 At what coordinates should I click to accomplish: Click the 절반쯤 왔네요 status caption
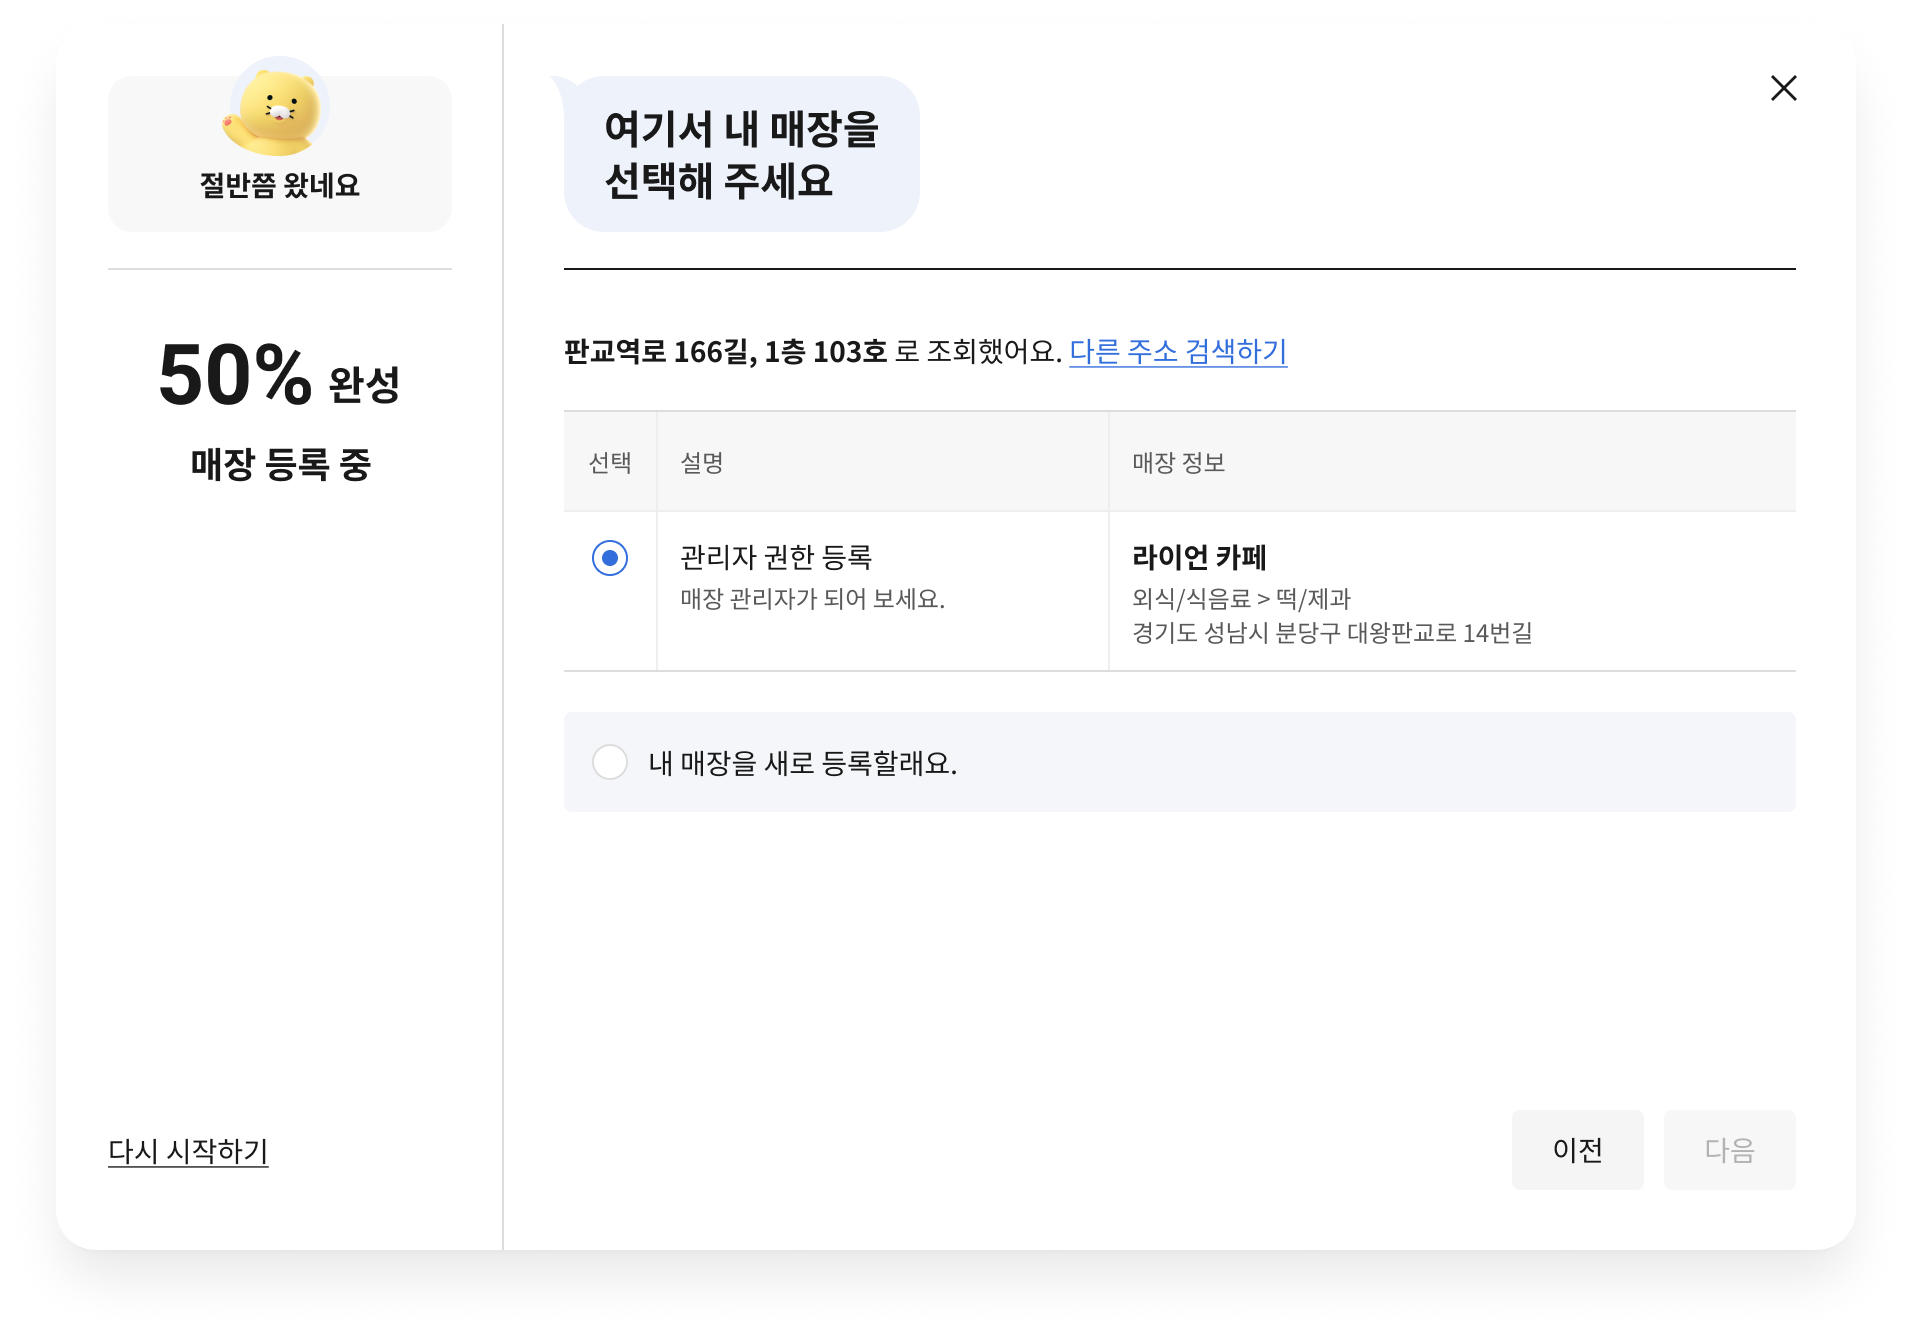279,186
